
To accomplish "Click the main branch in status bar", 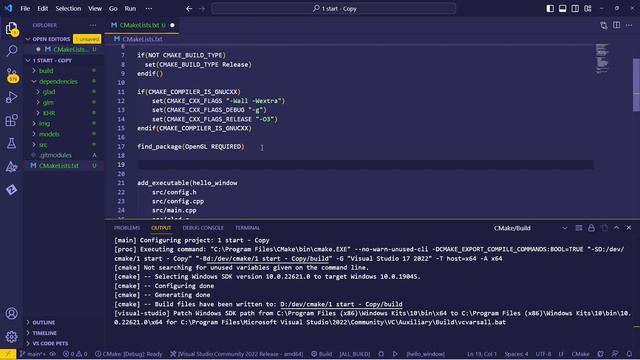I will point(32,354).
